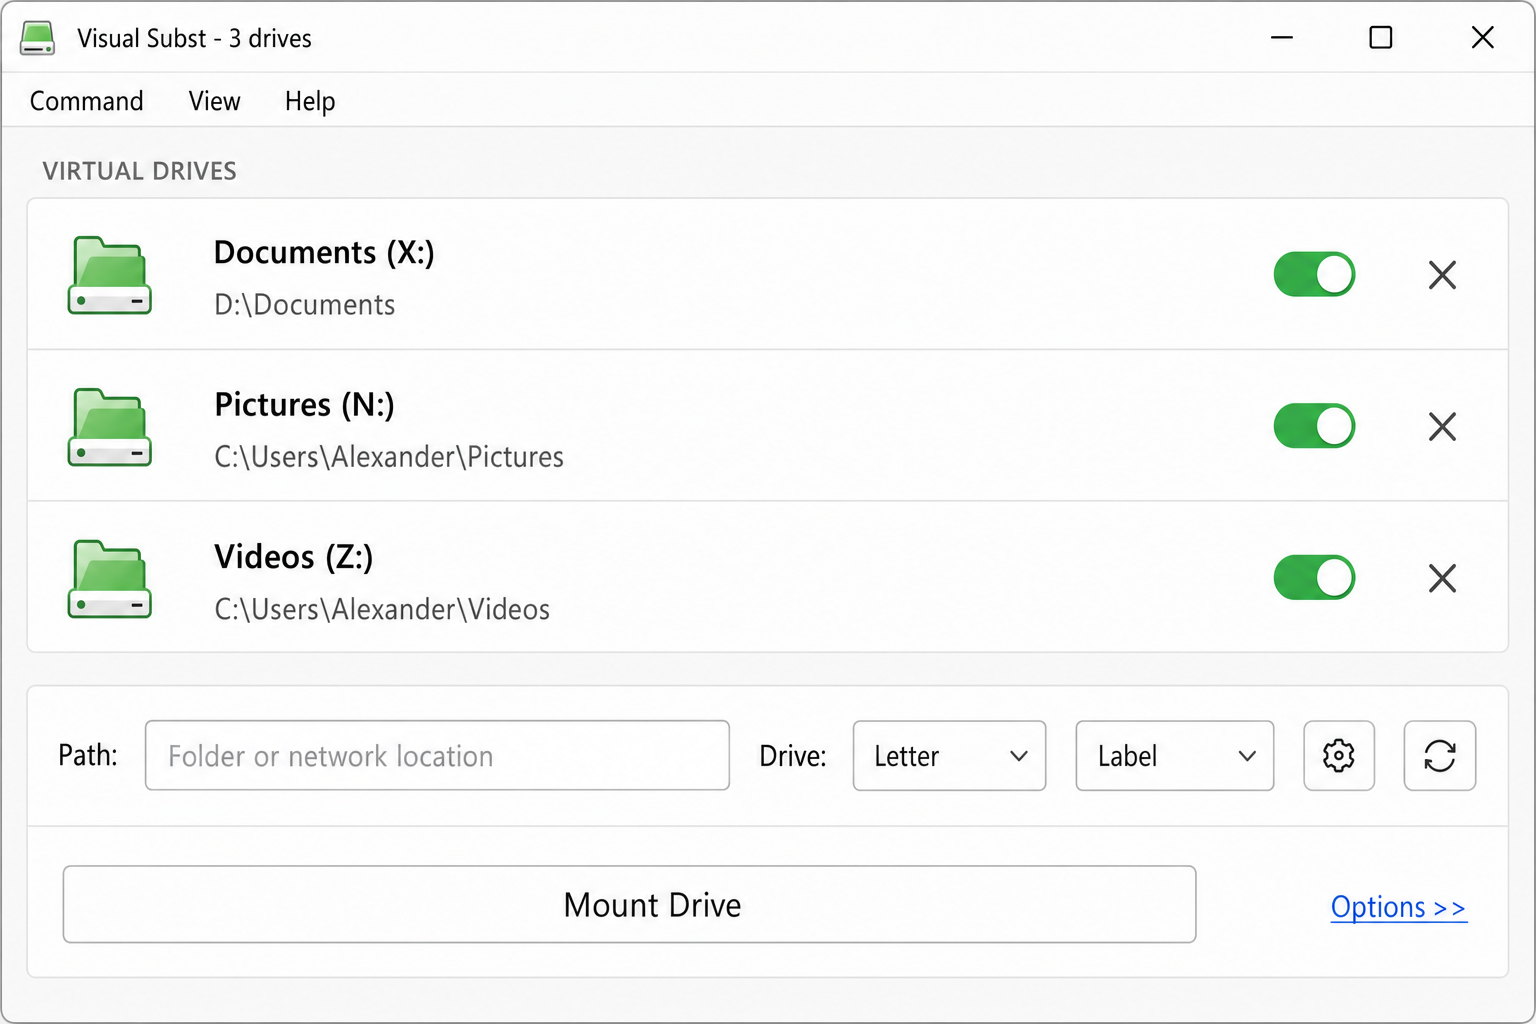Click the Mount Drive button
The width and height of the screenshot is (1536, 1024).
point(629,905)
